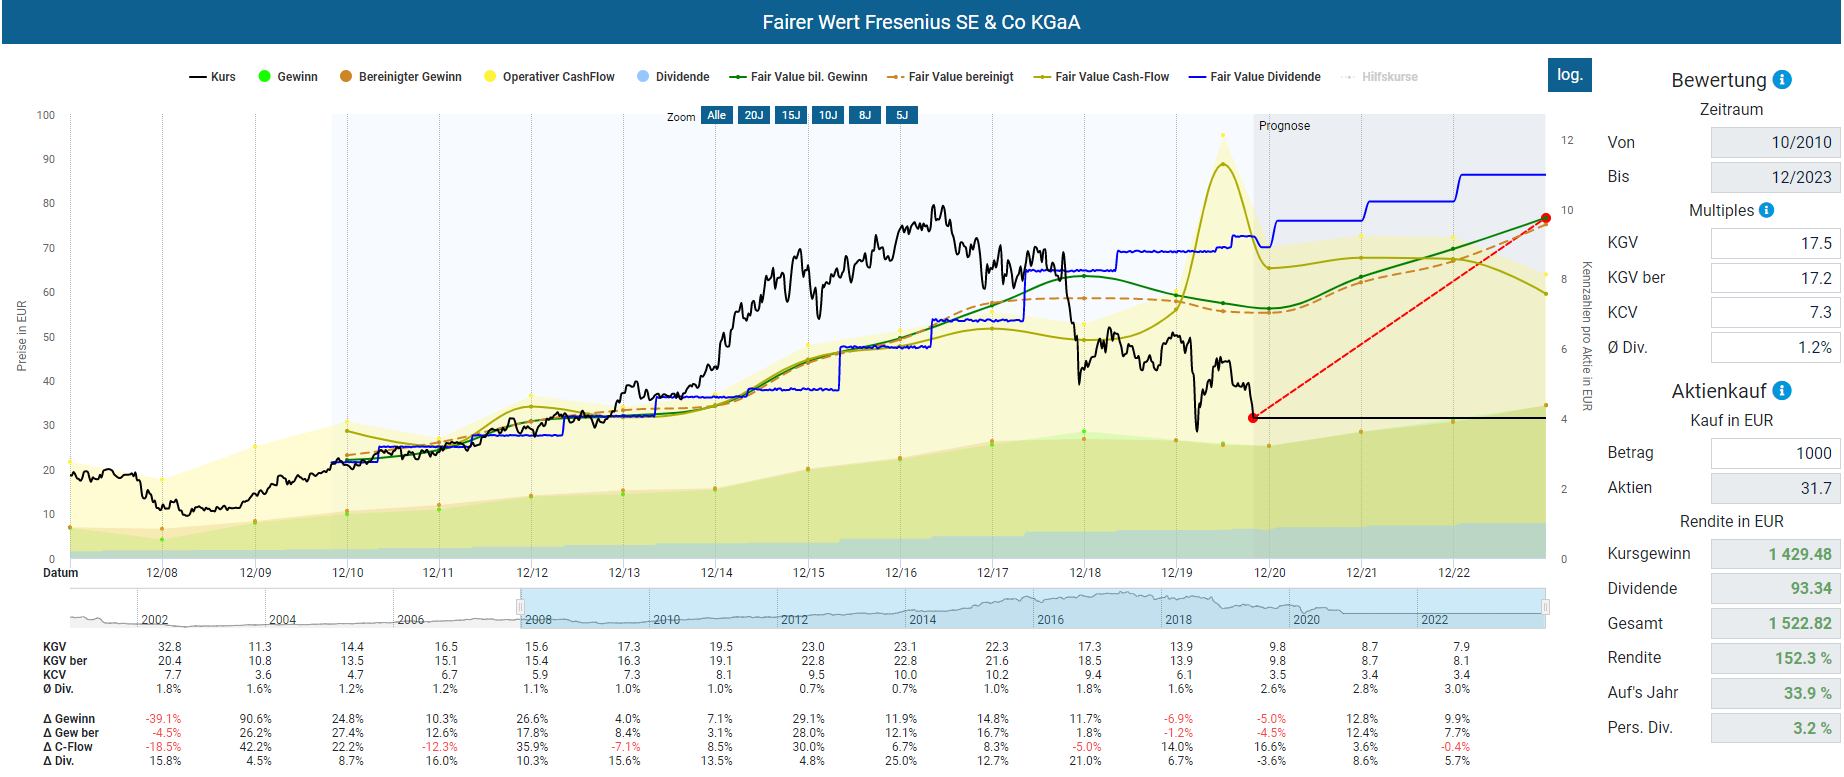Select the 10J zoom range
This screenshot has height=777, width=1844.
click(x=828, y=115)
